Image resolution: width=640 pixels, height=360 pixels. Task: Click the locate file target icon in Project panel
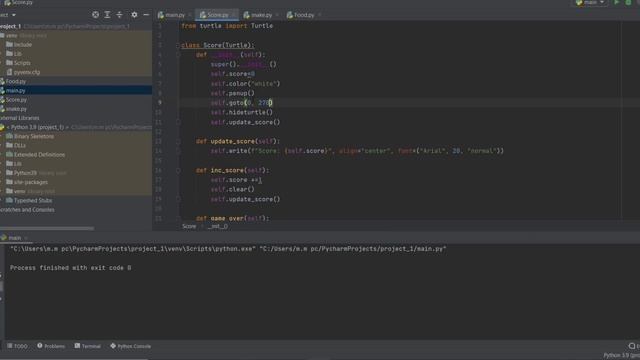point(95,15)
